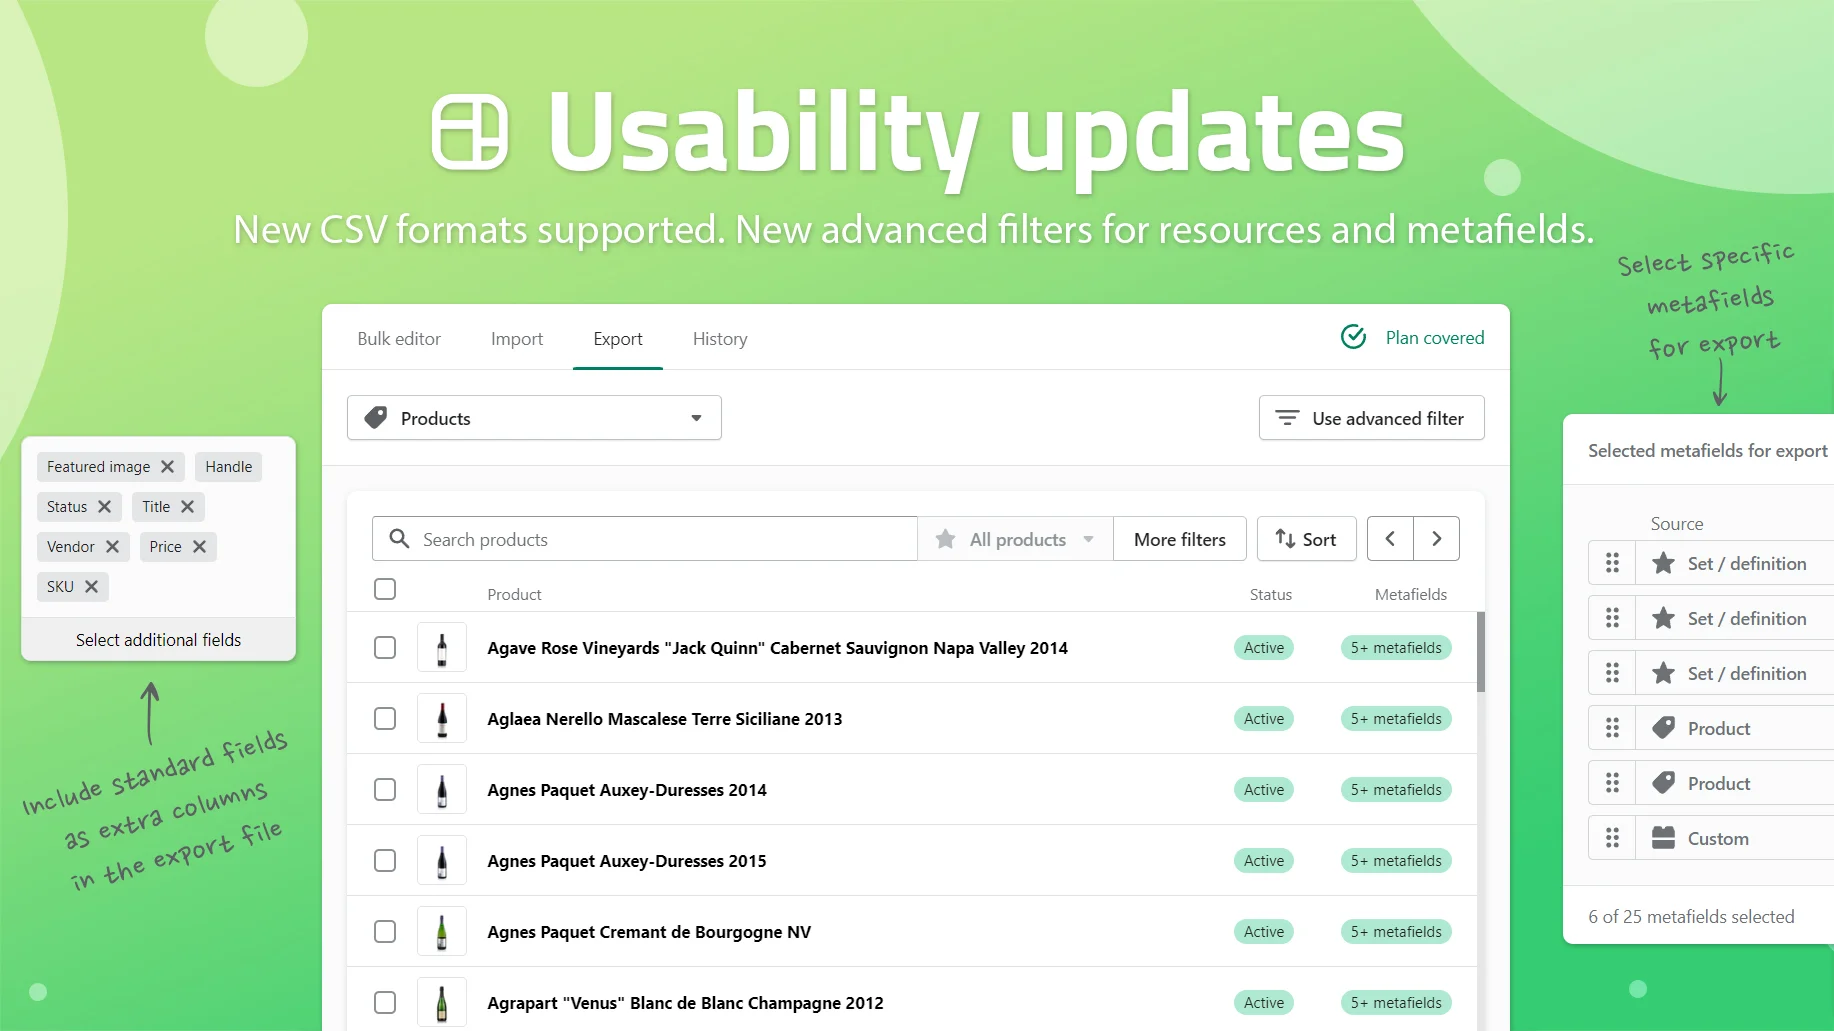Remove the SKU field tag
1834x1031 pixels.
click(x=91, y=587)
